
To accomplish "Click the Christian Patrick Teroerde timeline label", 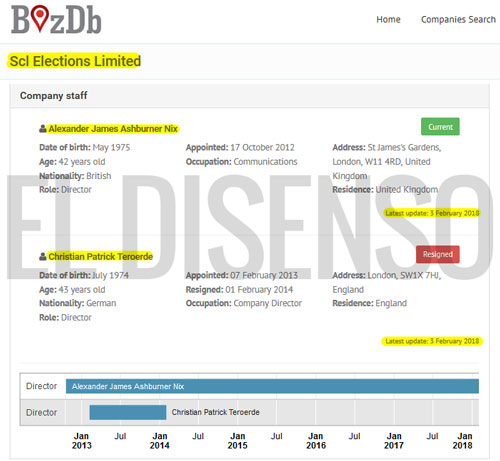I will 215,412.
